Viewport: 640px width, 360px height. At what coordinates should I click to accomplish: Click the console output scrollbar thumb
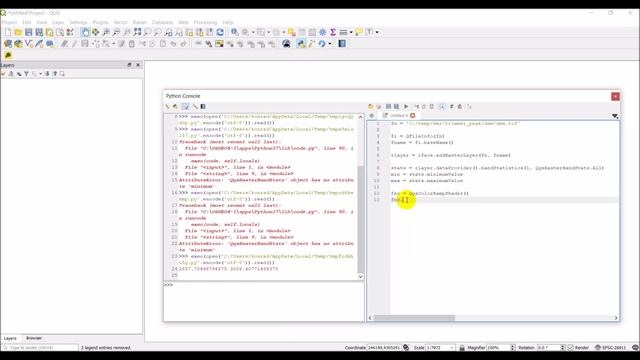[x=360, y=219]
